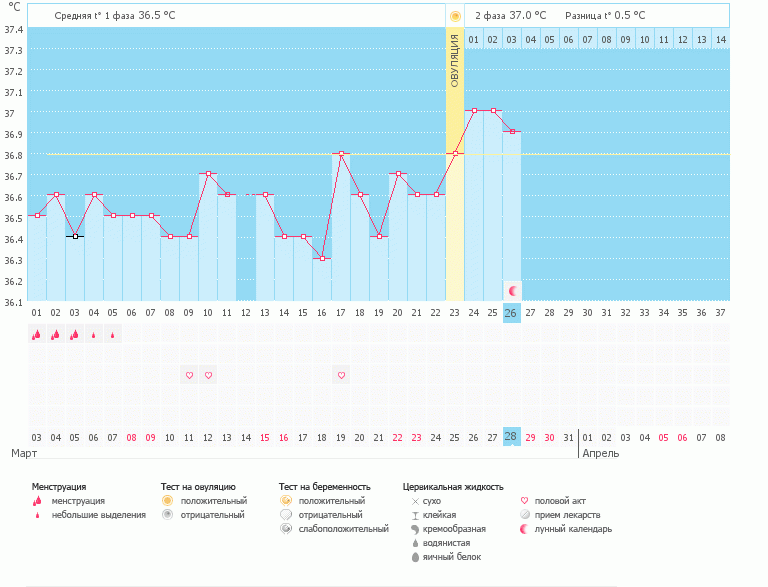
Task: Click the 37.0 temperature point on day 24
Action: (x=474, y=111)
